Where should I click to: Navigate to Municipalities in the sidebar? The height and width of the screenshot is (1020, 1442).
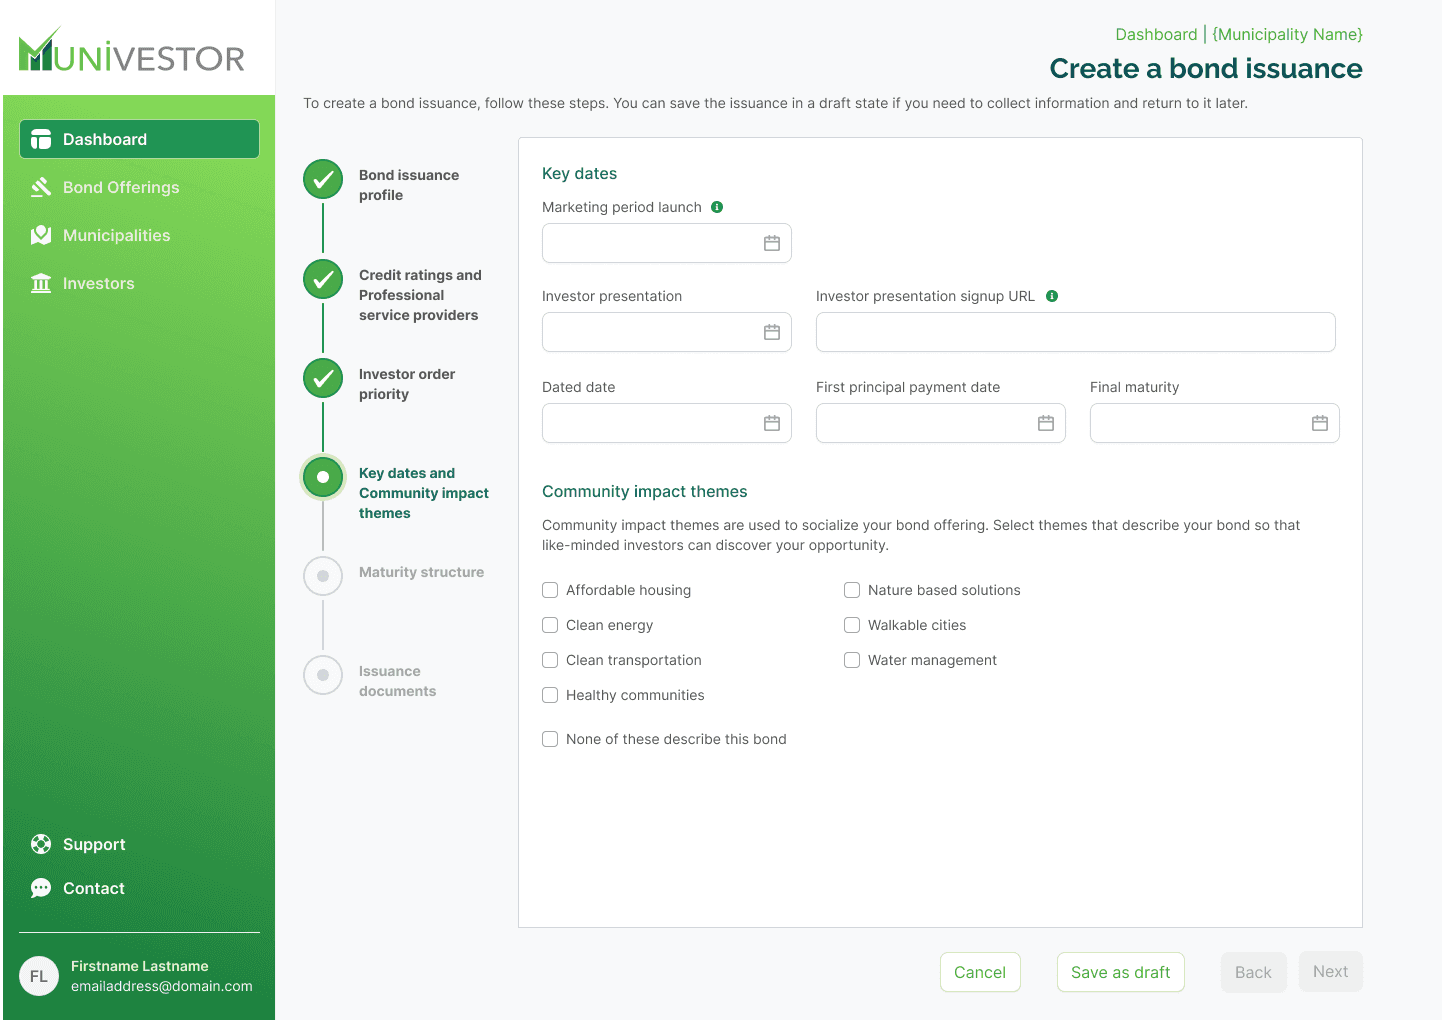(116, 235)
